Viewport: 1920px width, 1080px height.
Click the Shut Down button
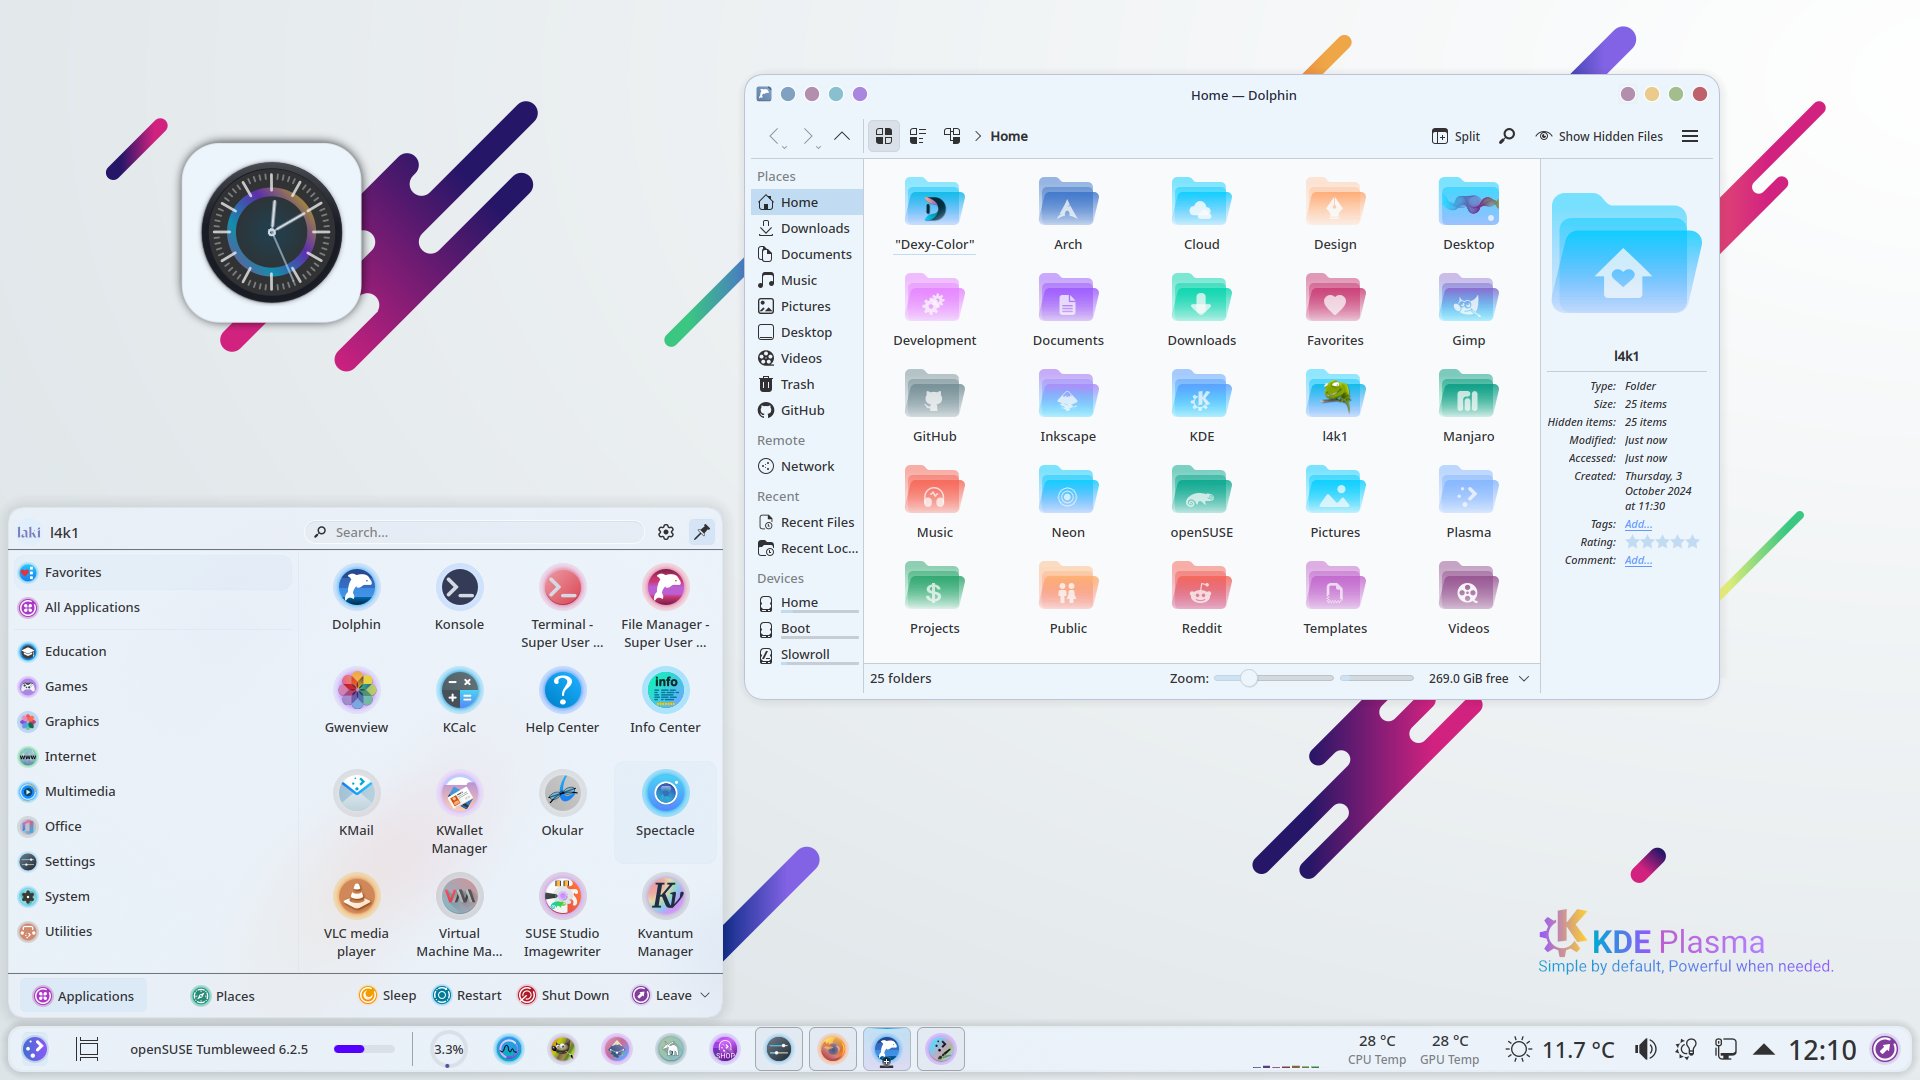point(563,995)
